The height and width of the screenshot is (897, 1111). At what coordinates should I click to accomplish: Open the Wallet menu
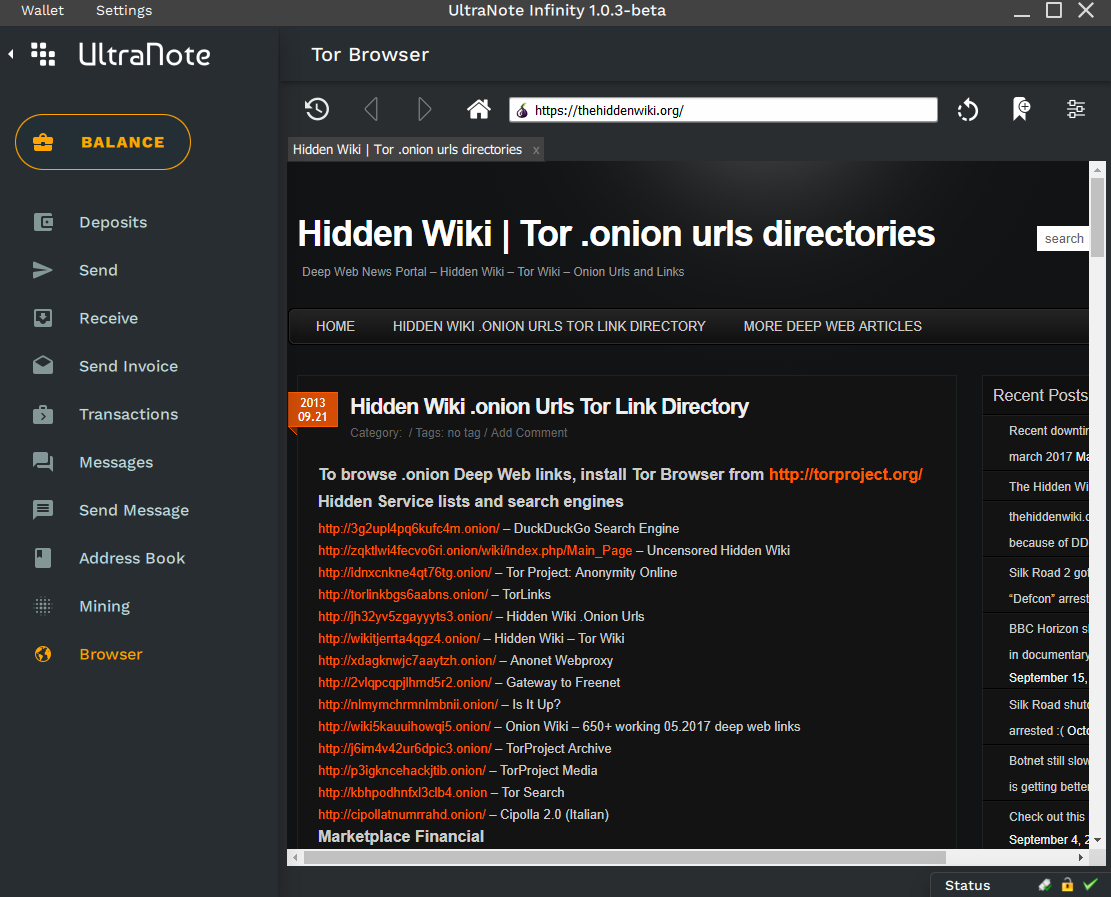(43, 11)
